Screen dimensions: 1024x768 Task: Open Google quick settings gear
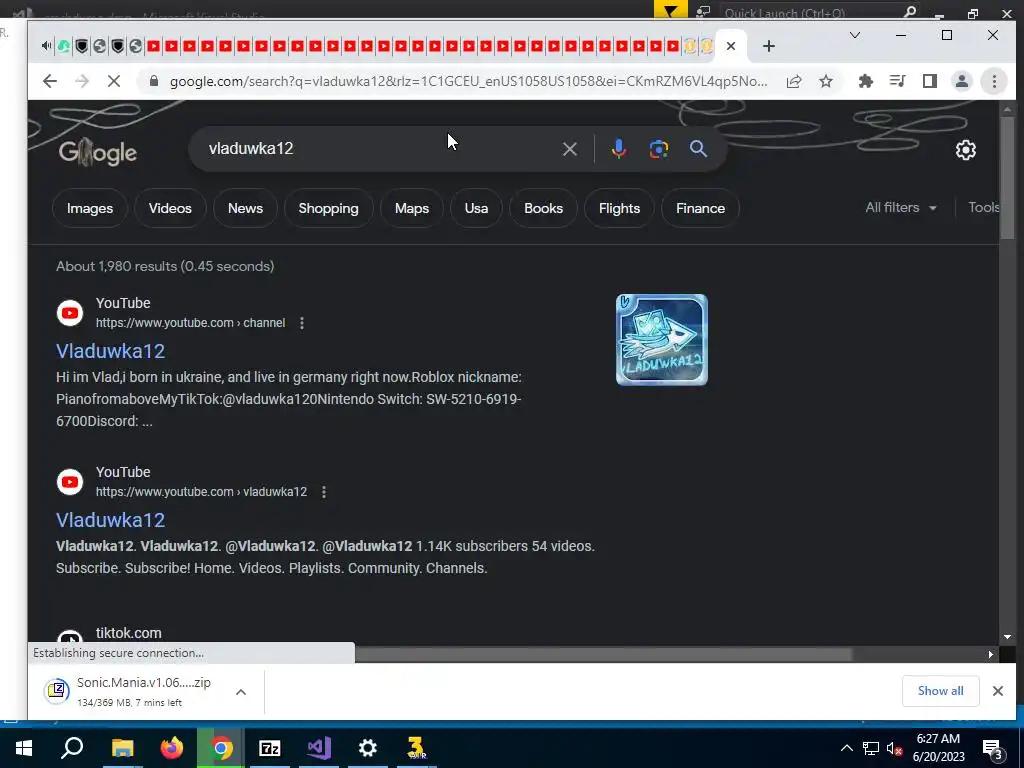pyautogui.click(x=966, y=150)
